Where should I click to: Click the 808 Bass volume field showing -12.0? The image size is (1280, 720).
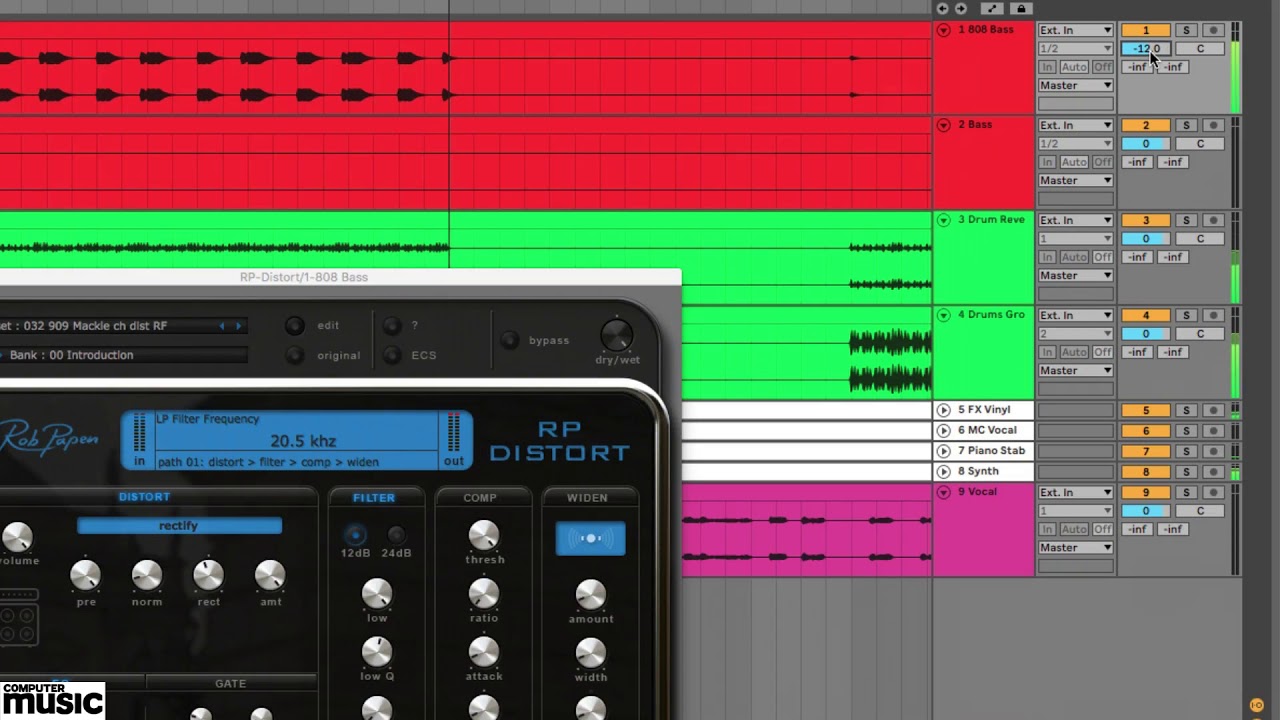tap(1146, 48)
